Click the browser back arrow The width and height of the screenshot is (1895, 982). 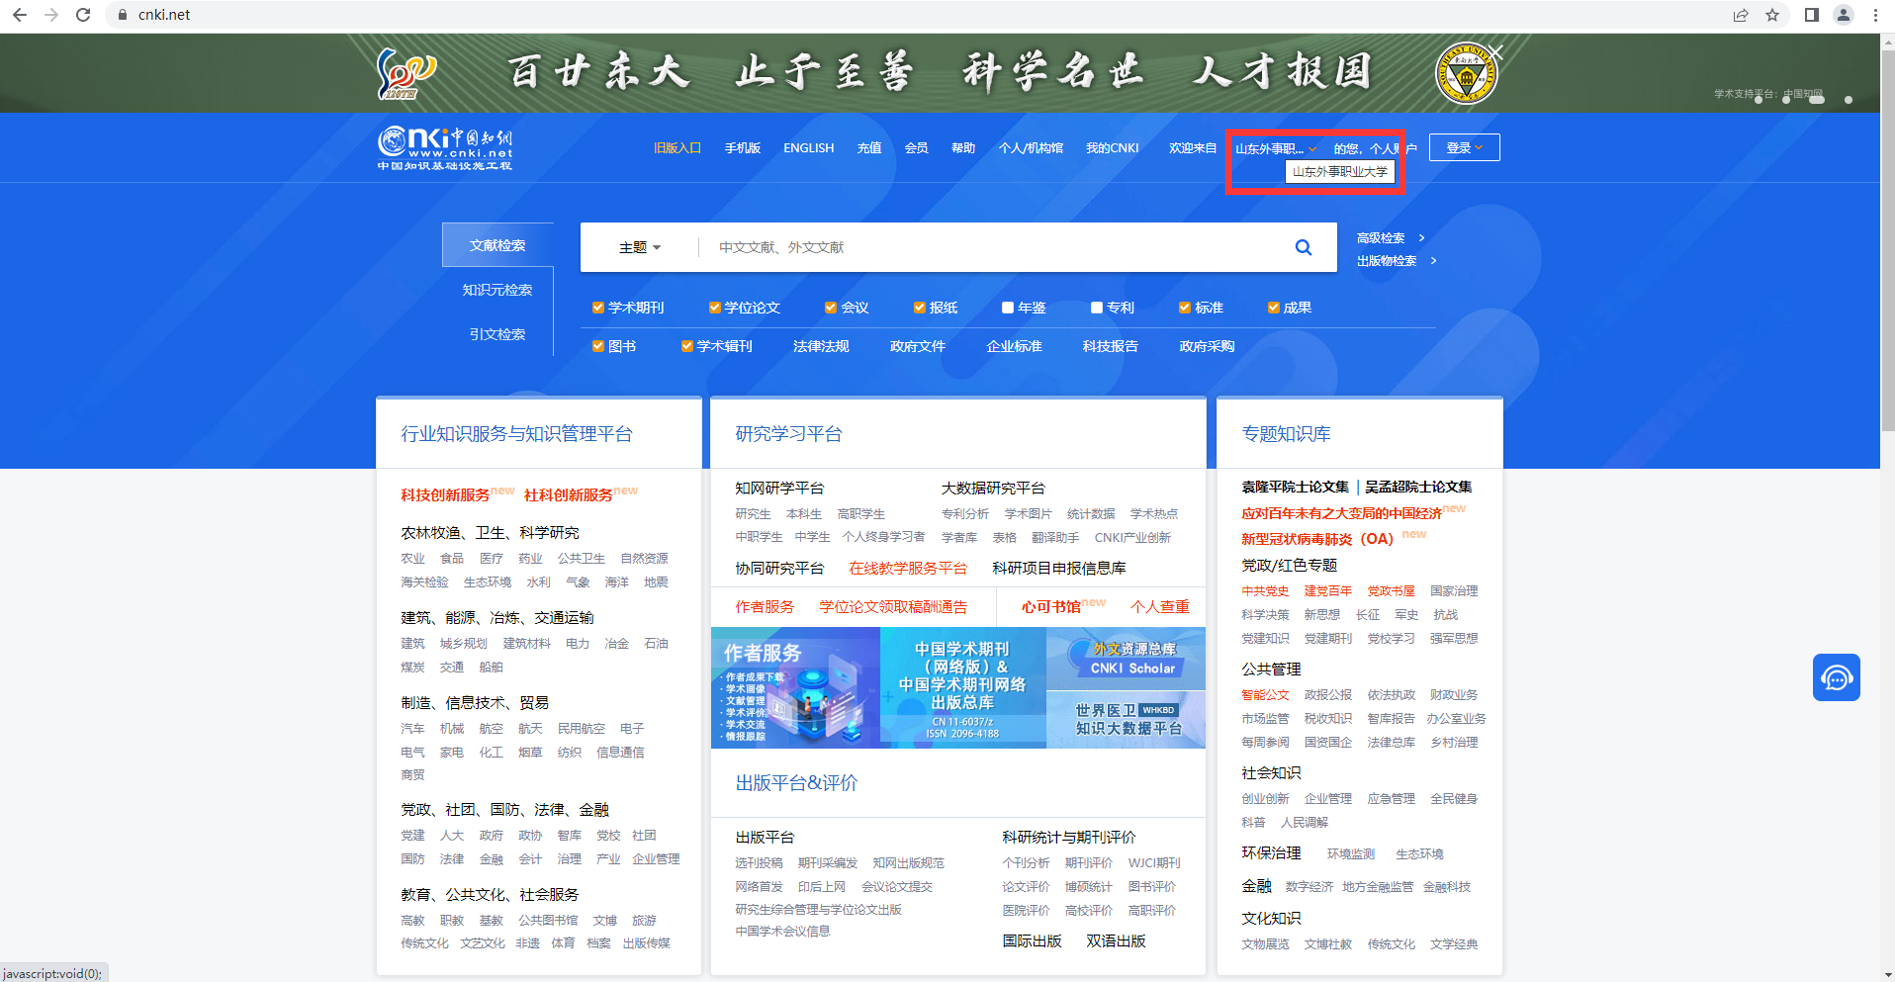[x=19, y=15]
